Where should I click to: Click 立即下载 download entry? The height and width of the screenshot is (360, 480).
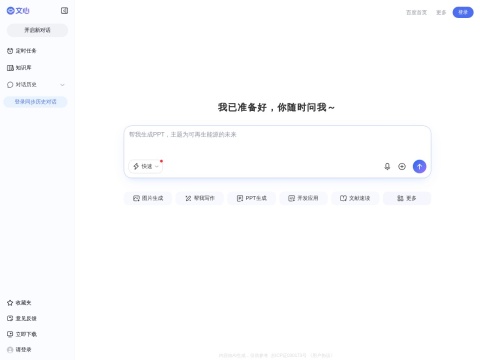tap(22, 334)
